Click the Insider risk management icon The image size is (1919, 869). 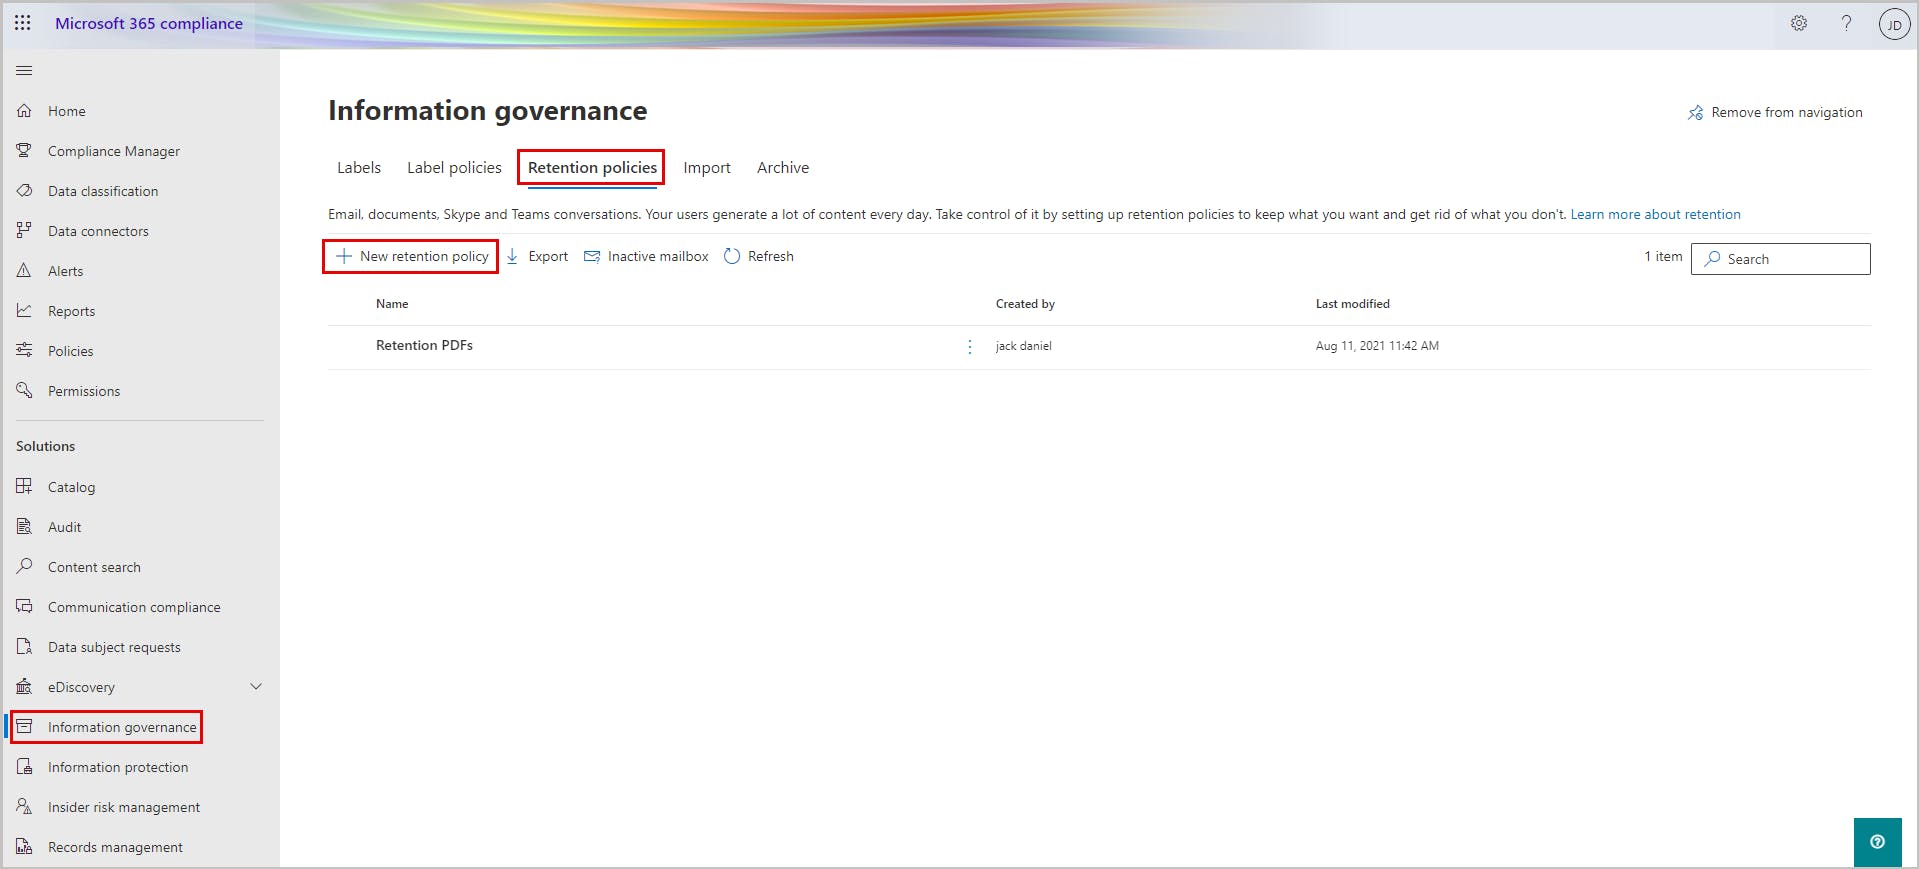[x=24, y=807]
